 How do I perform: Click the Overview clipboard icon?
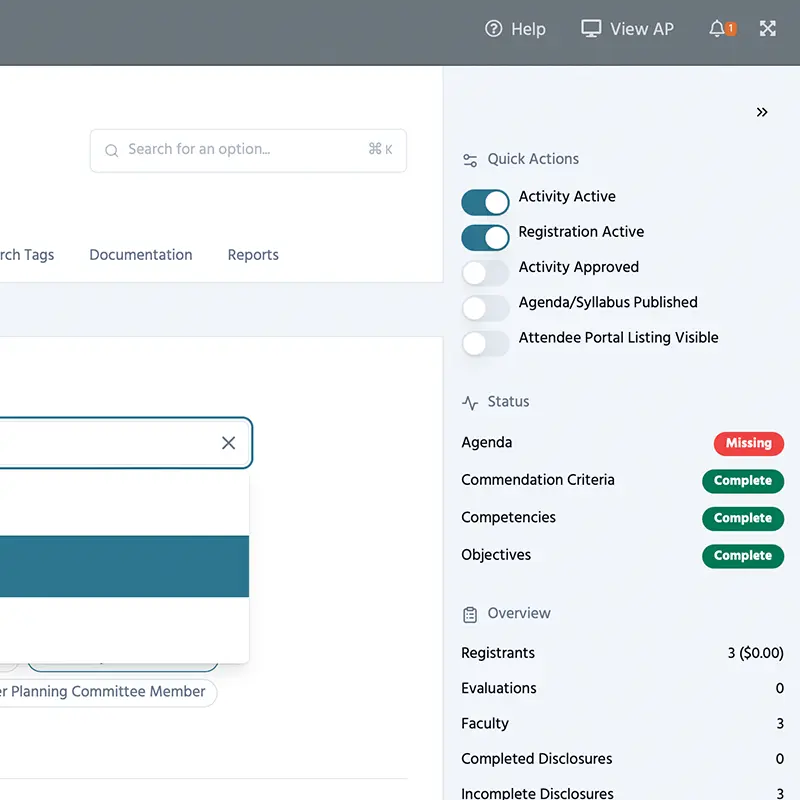click(x=468, y=613)
